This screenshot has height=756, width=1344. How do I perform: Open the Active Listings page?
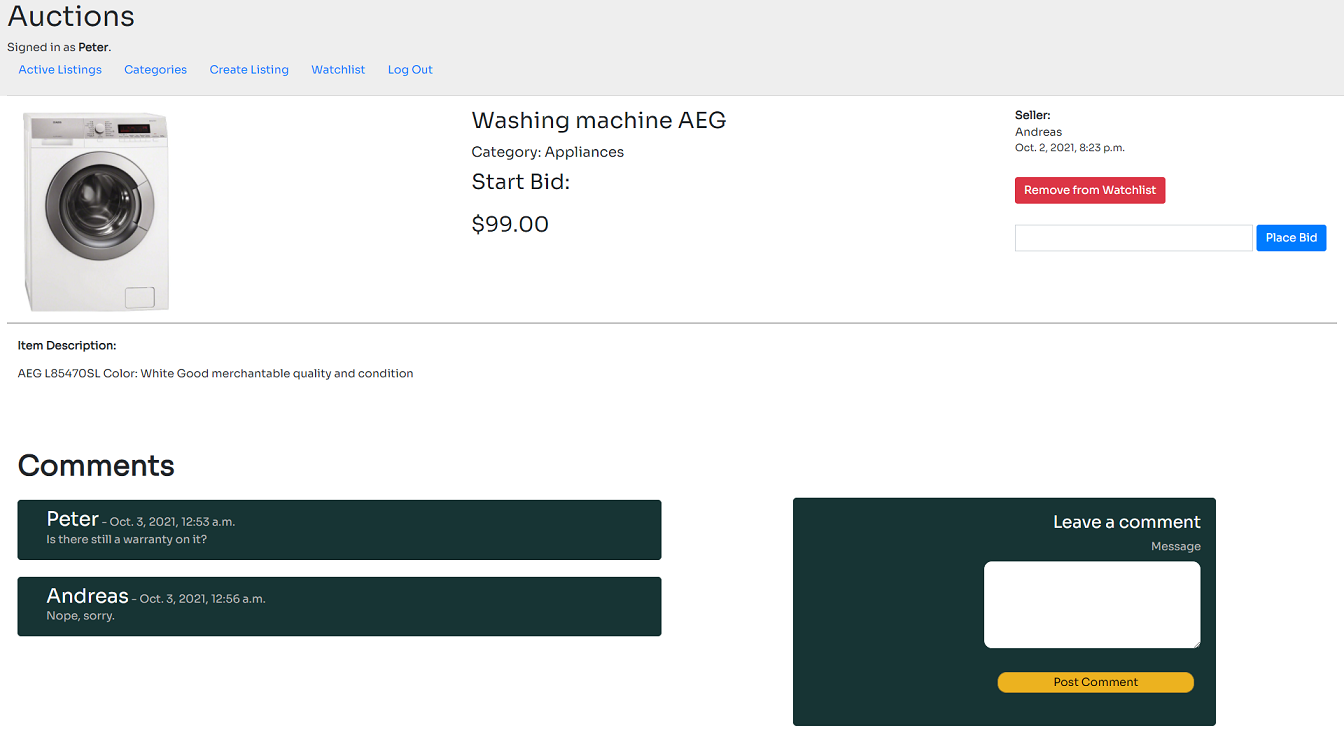pos(60,70)
